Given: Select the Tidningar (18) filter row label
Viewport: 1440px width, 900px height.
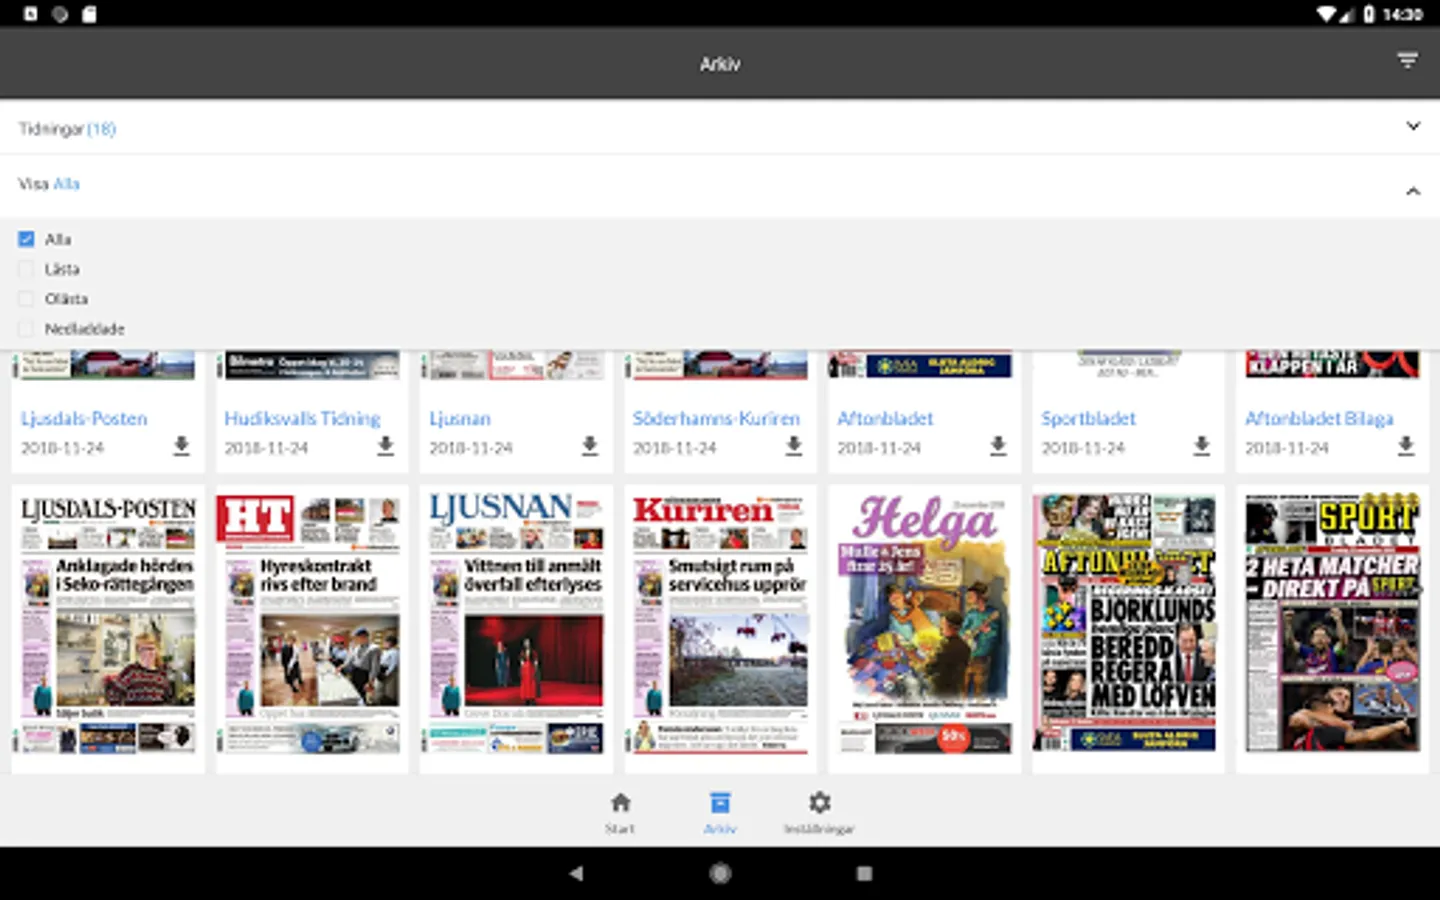Looking at the screenshot, I should pos(67,129).
